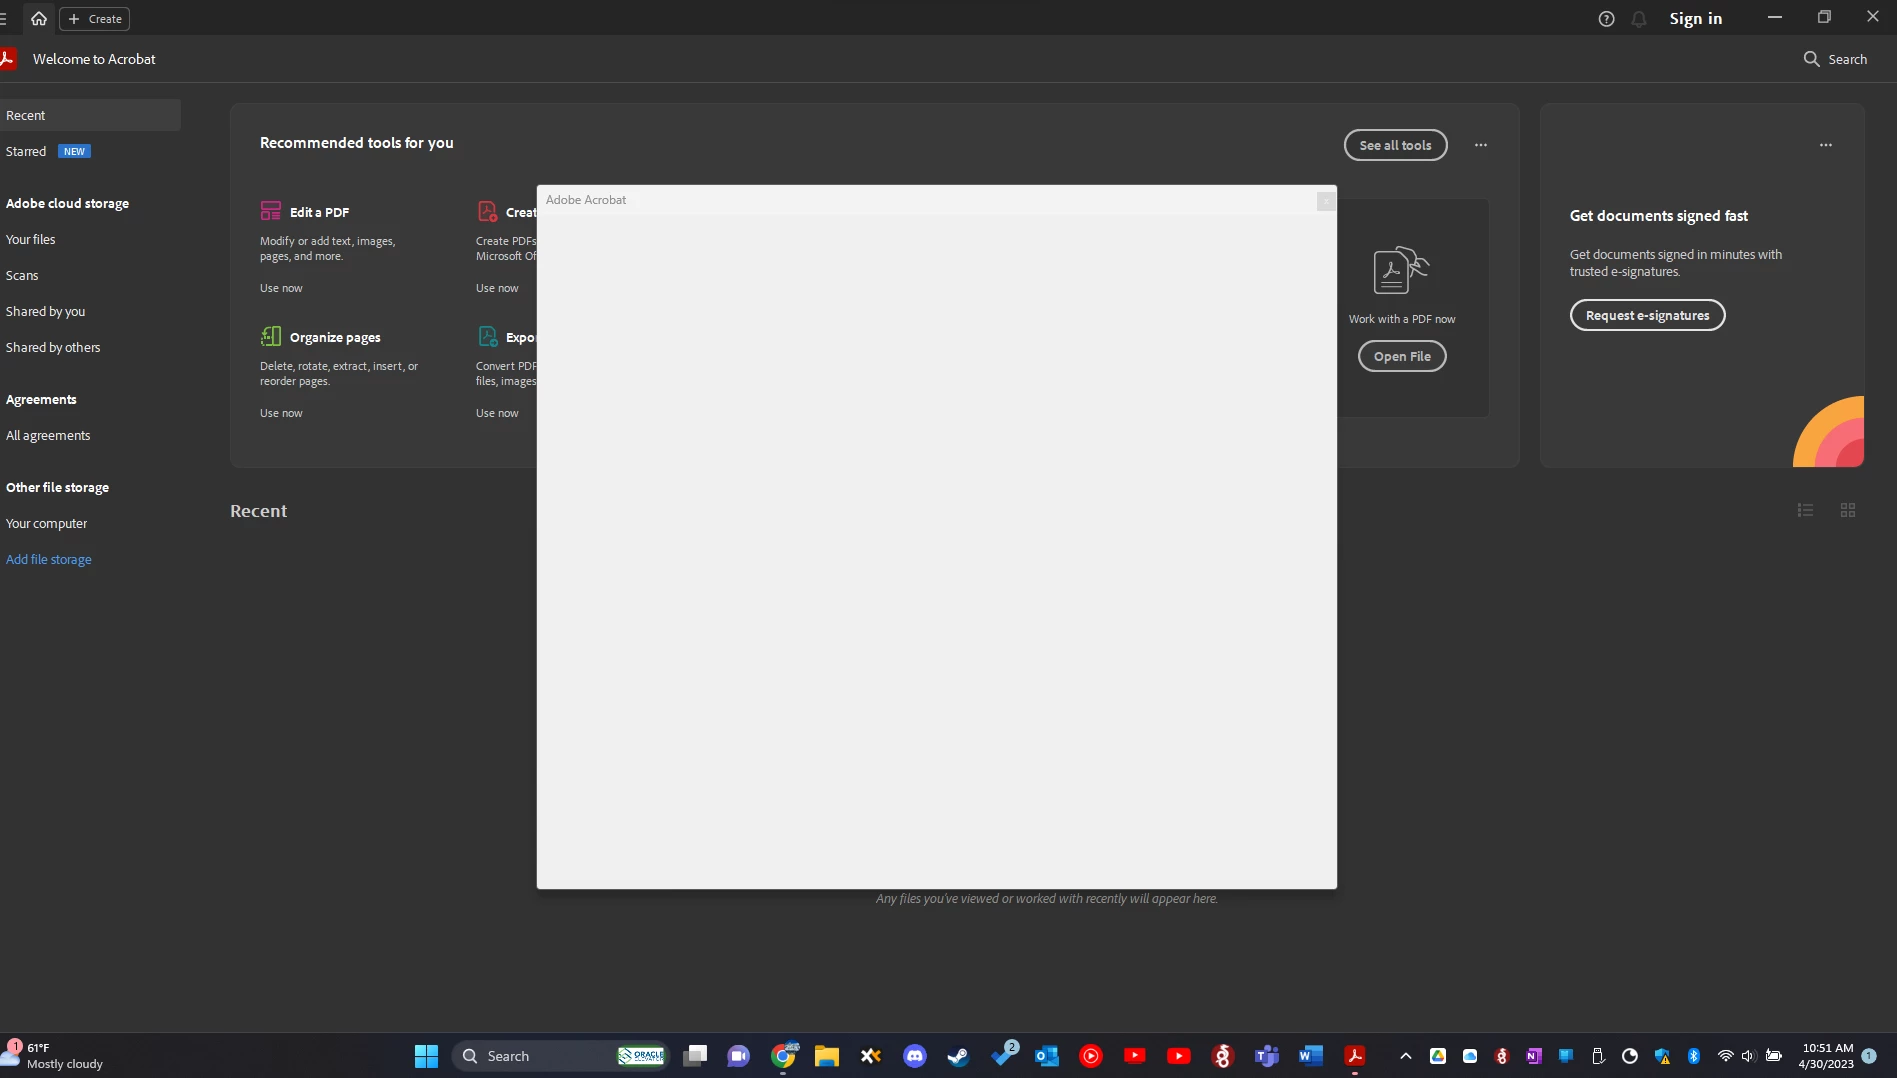Viewport: 1897px width, 1078px height.
Task: Select Recent in the sidebar
Action: click(x=90, y=115)
